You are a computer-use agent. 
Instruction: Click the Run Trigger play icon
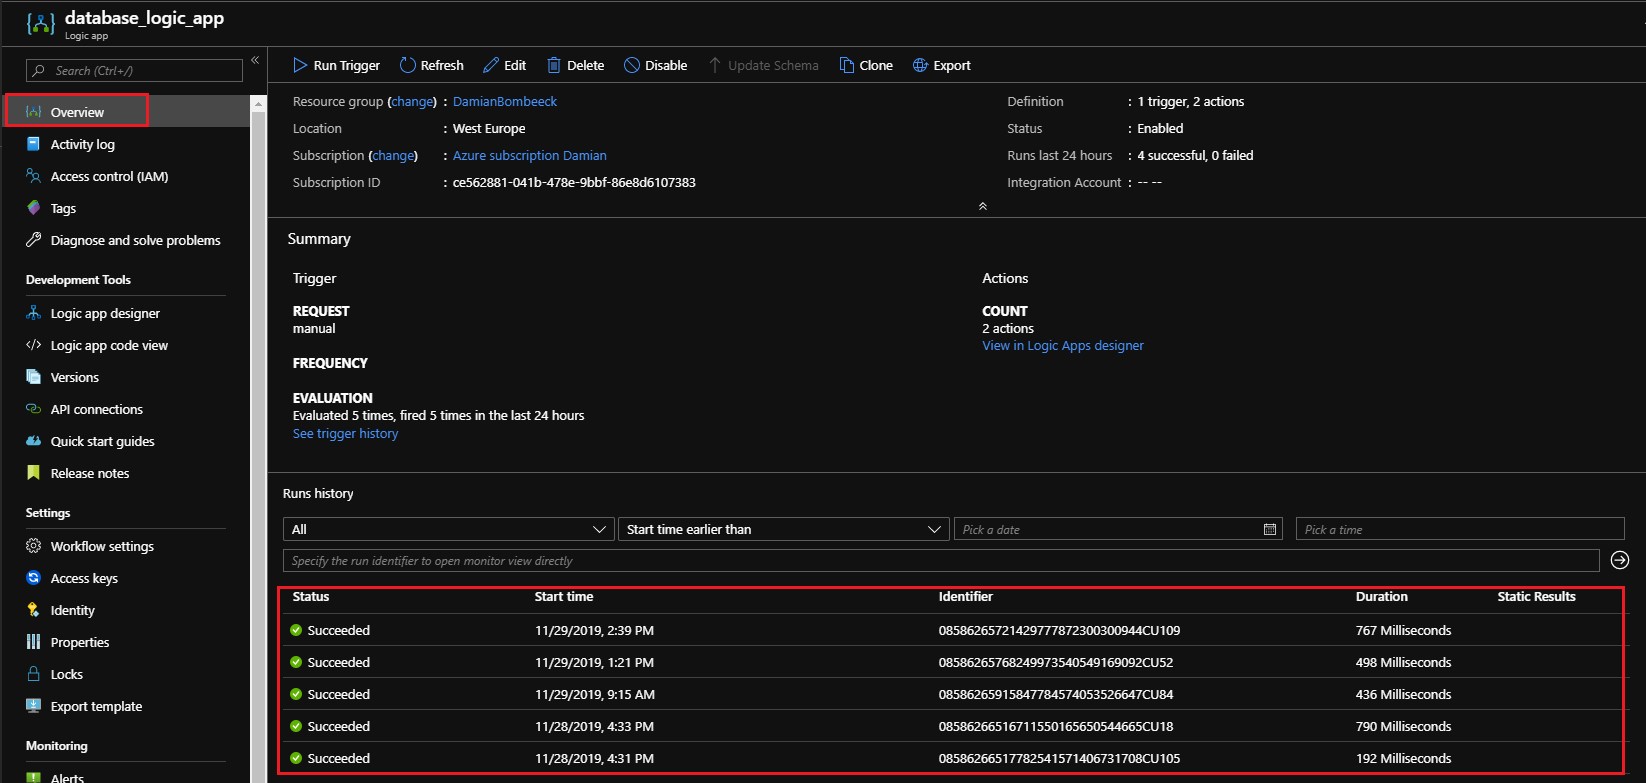point(300,65)
